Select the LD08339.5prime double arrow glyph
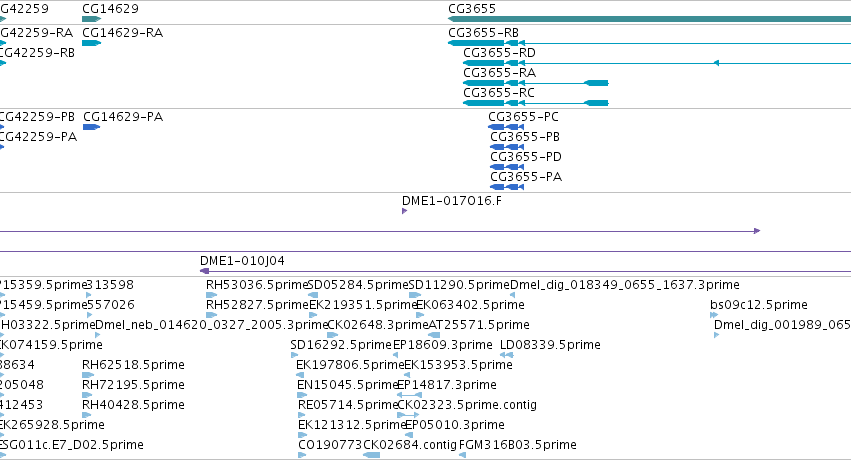Screen dimensions: 851x460 coord(506,355)
